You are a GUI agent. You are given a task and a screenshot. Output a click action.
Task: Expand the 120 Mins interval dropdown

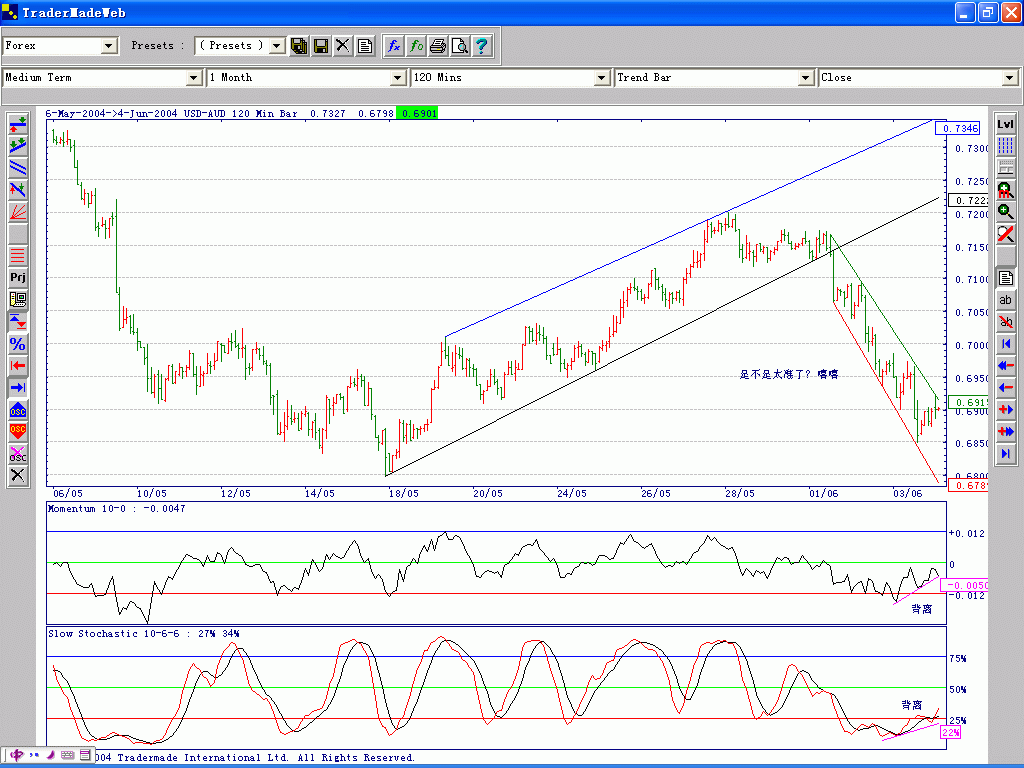tap(602, 78)
